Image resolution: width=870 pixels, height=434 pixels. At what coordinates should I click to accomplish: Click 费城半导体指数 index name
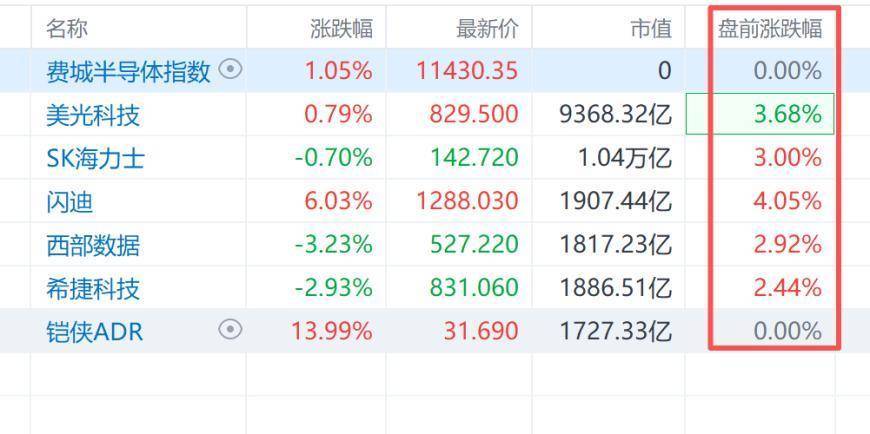(128, 71)
